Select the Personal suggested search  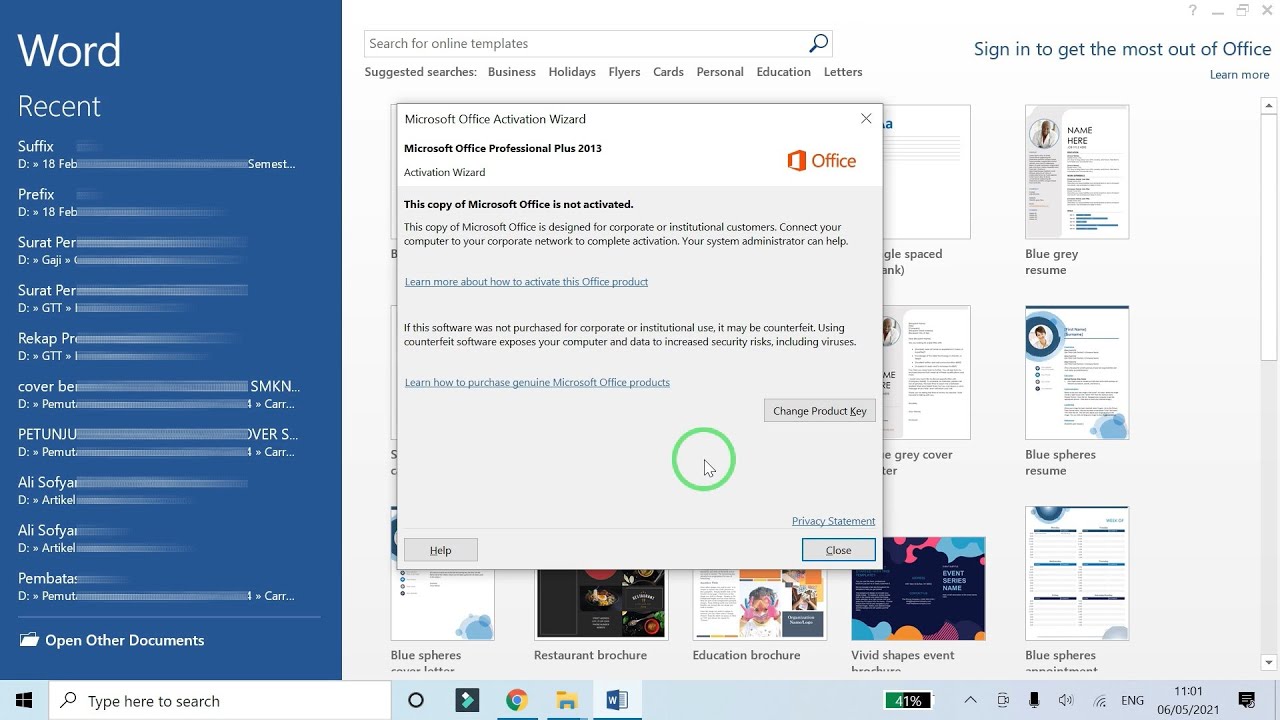point(720,72)
